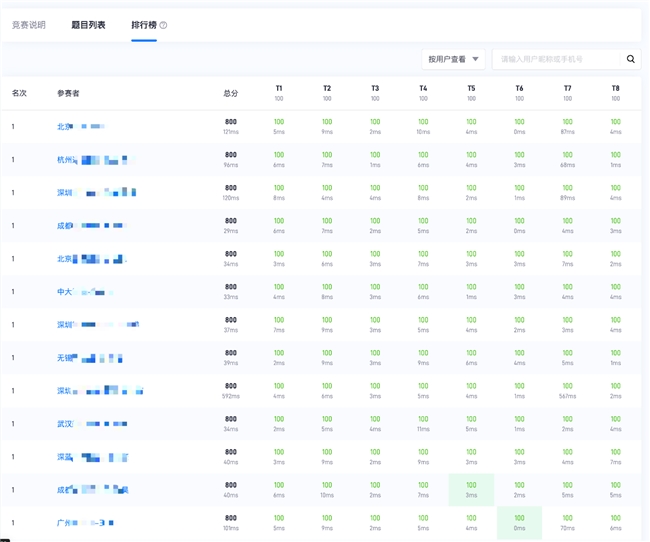This screenshot has height=542, width=650.
Task: Focus the username or phone search field
Action: [558, 59]
